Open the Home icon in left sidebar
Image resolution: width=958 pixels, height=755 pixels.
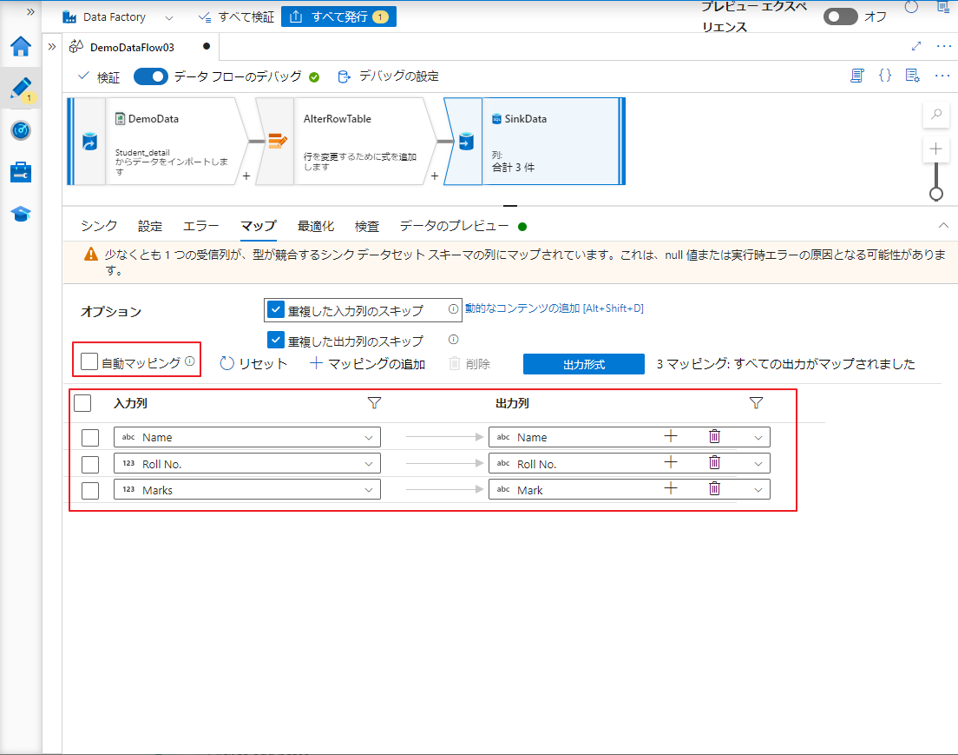20,47
